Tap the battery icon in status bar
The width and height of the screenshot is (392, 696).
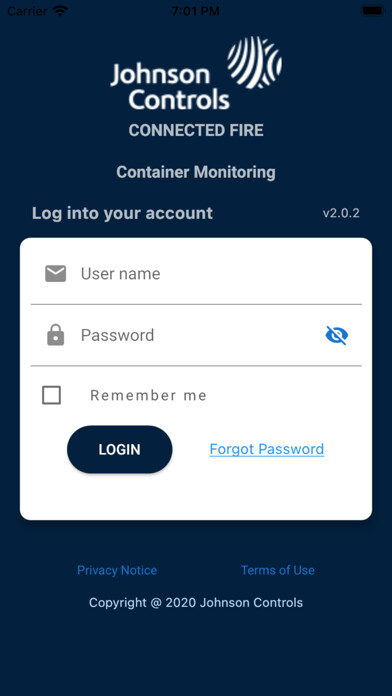(373, 11)
